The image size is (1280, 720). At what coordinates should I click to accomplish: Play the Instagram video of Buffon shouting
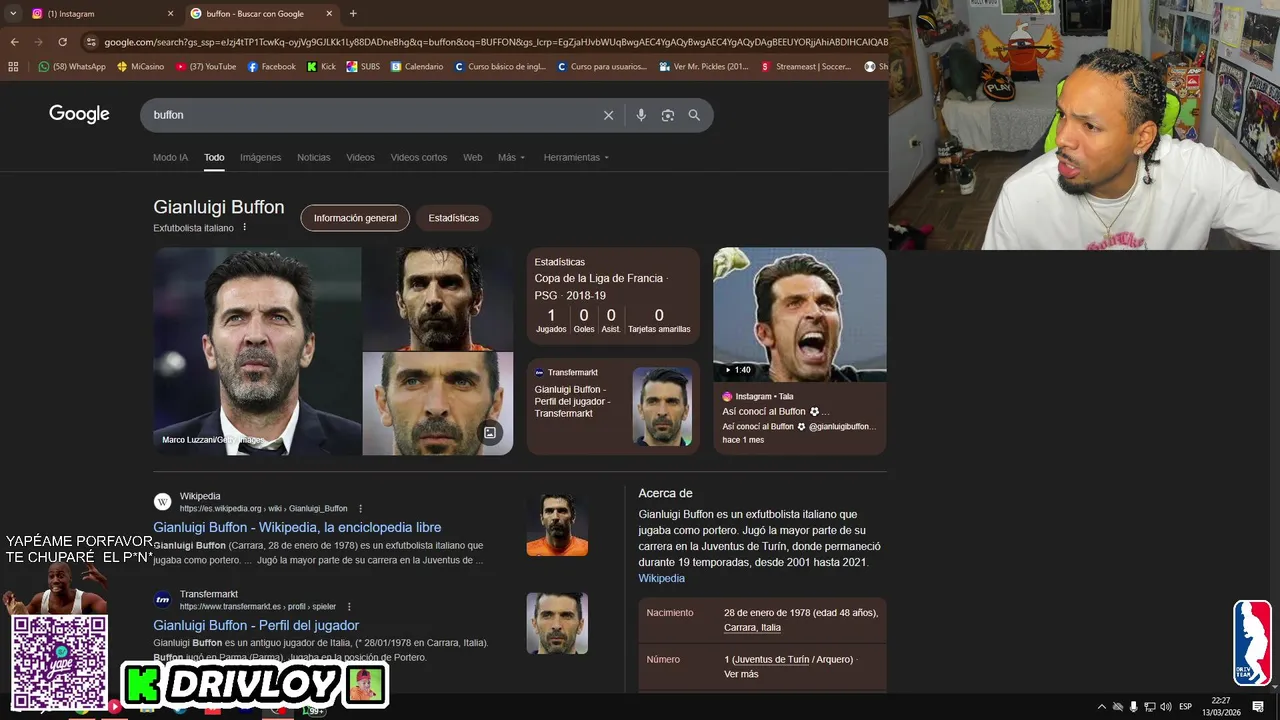[x=799, y=314]
